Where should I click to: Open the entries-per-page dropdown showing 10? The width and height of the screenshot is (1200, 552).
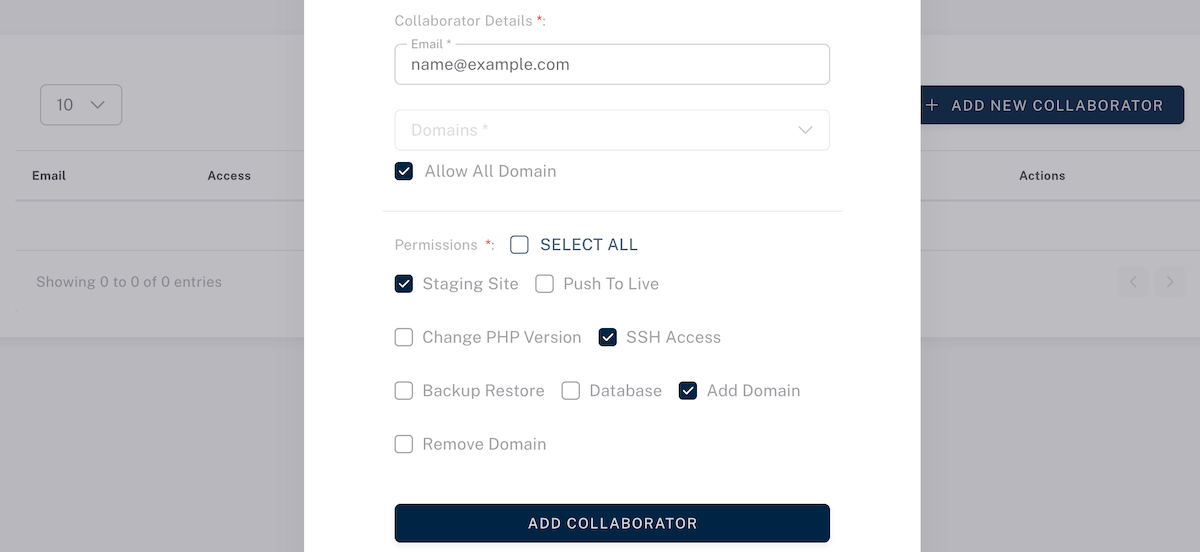81,105
